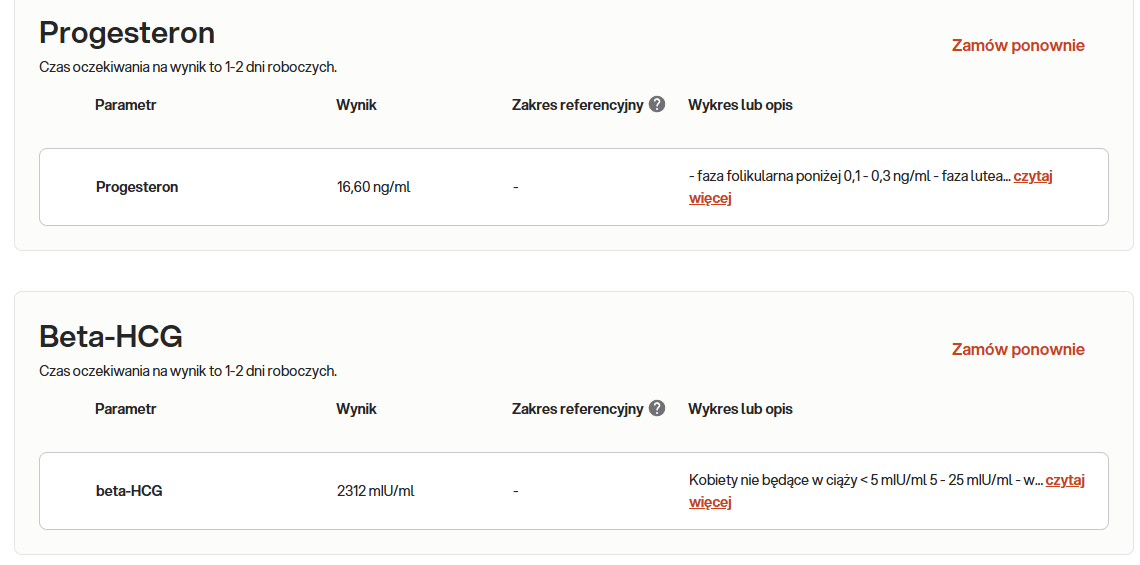Reorder the Beta-HCG test via Zamów ponownie
The width and height of the screenshot is (1140, 565).
[x=1017, y=349]
